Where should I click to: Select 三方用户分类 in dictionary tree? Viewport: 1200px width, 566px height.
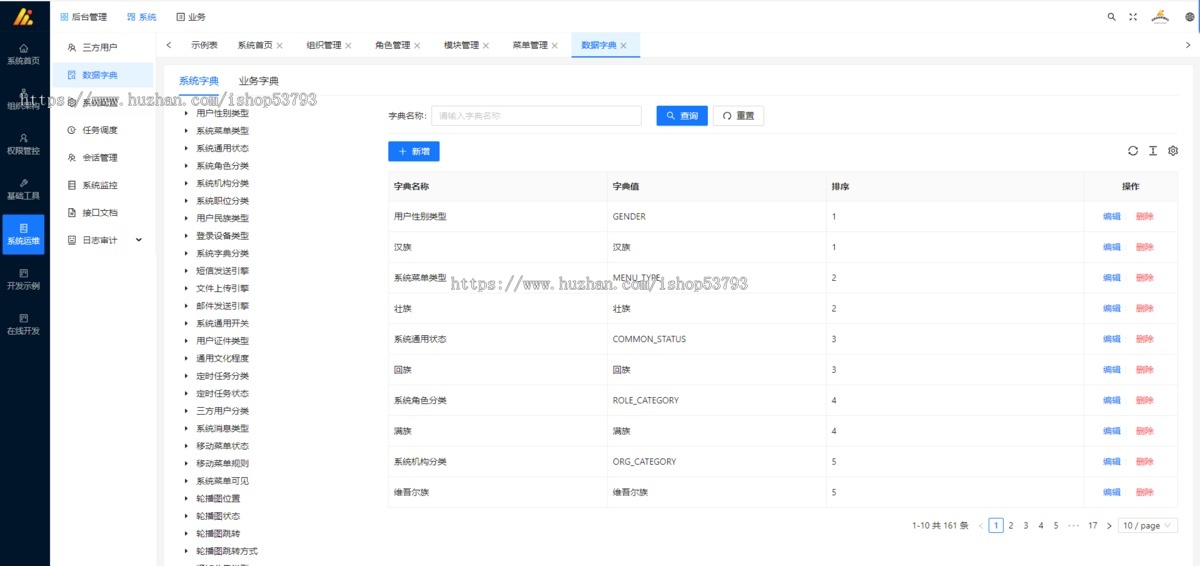point(223,411)
